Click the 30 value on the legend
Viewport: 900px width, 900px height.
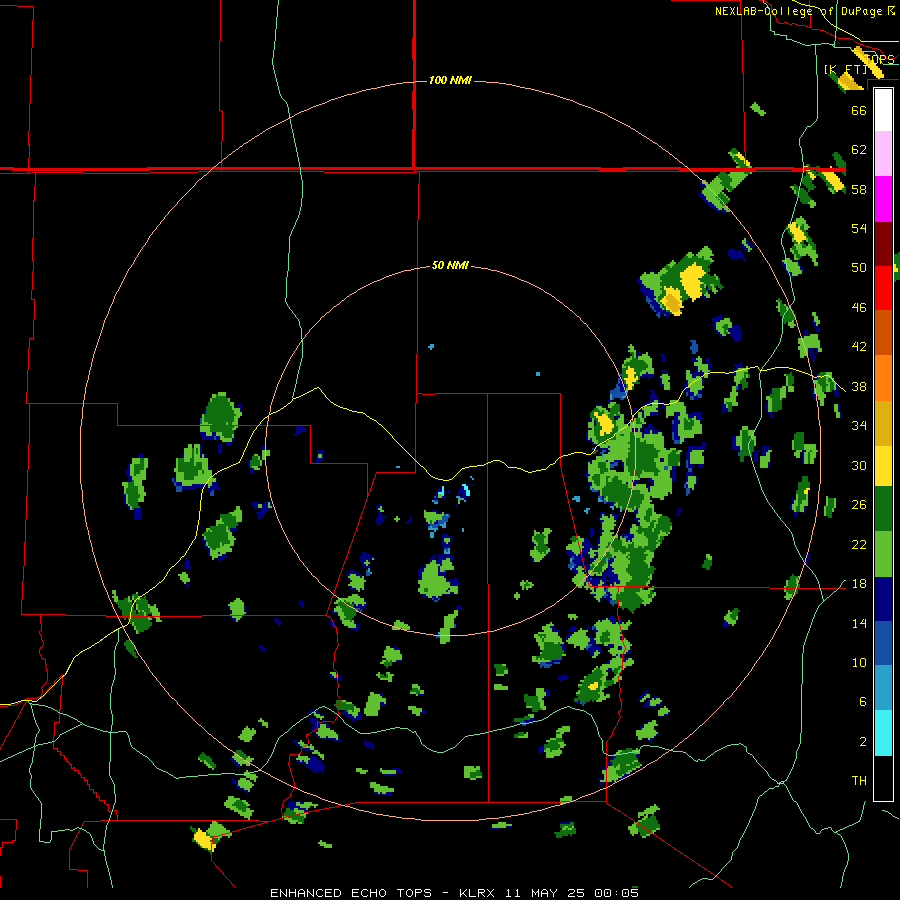tap(859, 465)
